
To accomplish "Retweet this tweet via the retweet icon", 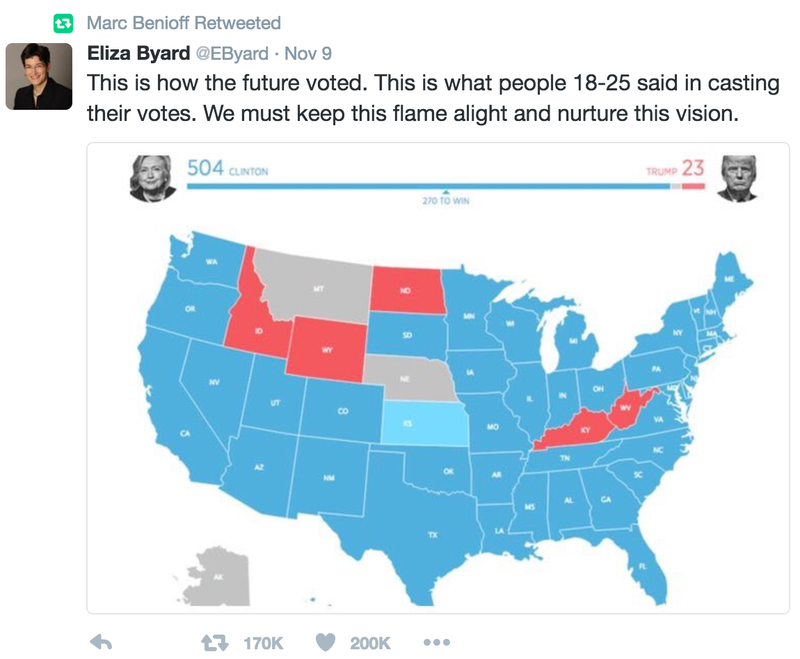I will (214, 643).
